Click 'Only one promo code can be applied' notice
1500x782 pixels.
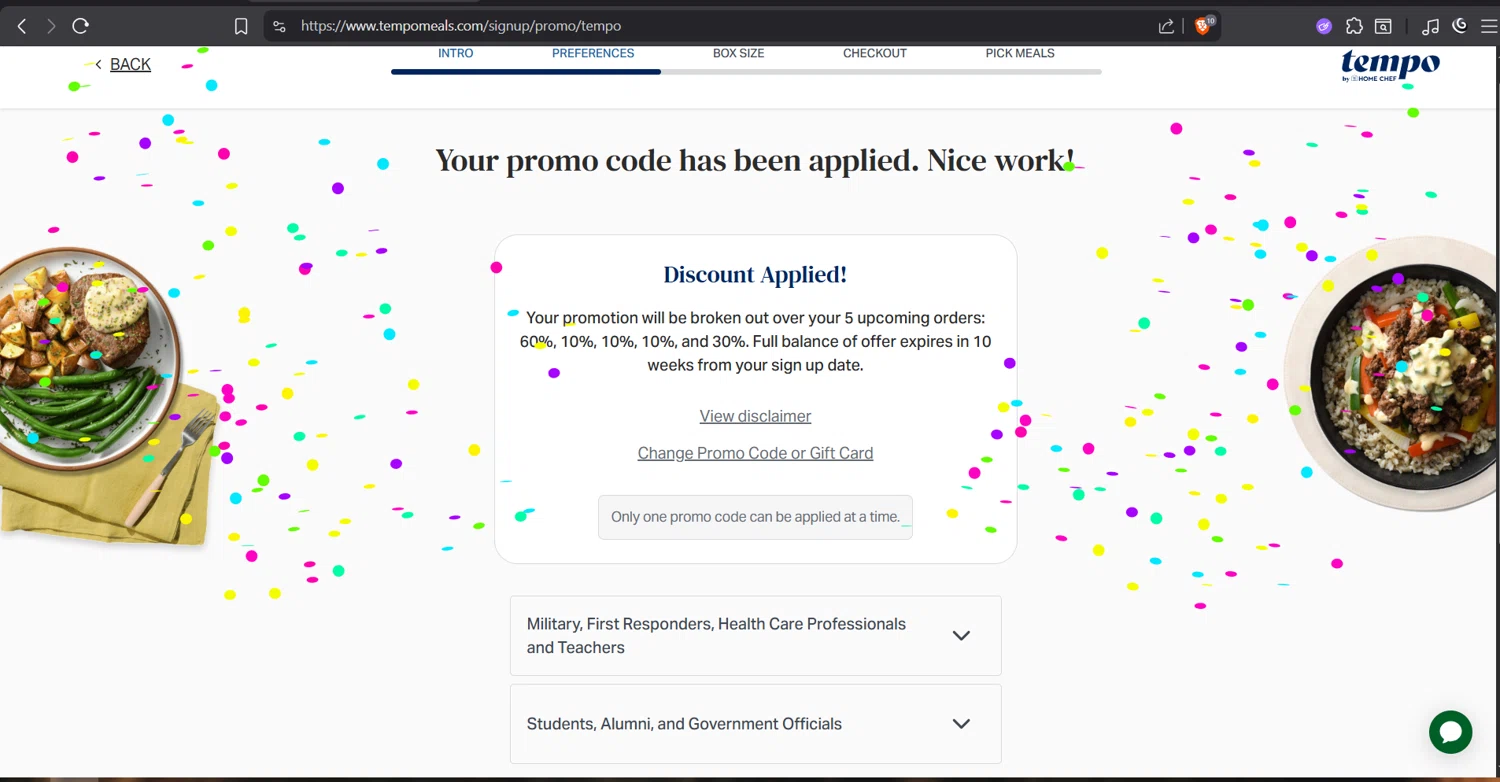[755, 517]
